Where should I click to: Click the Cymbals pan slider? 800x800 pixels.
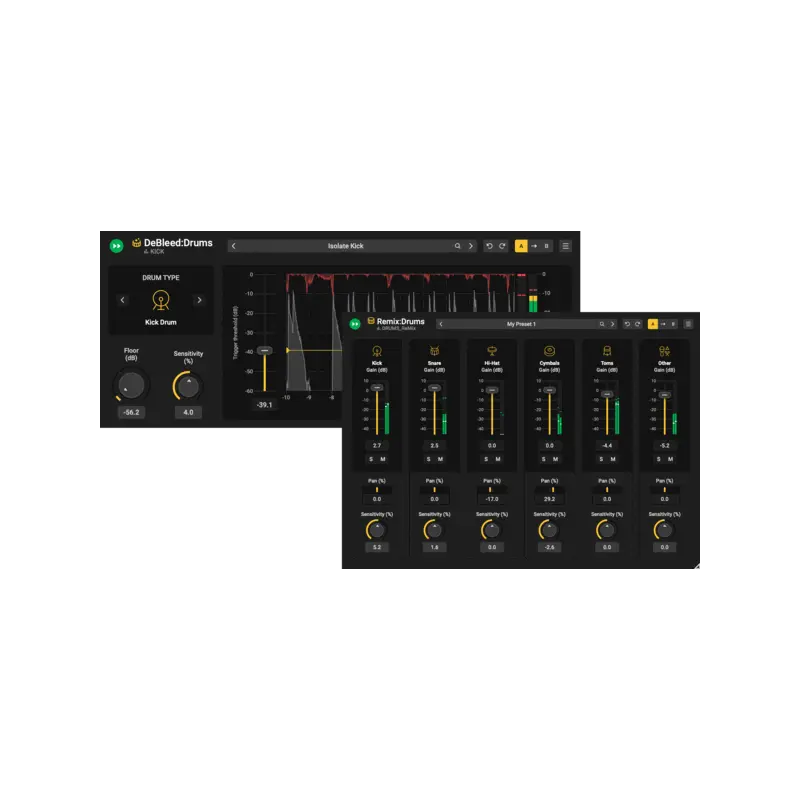[x=549, y=490]
